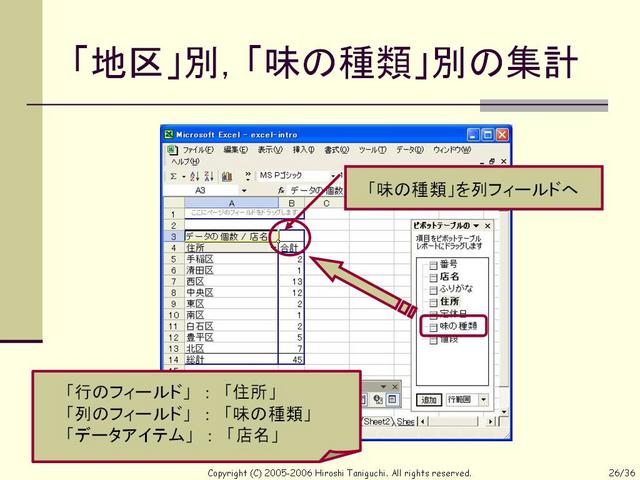Select the 手稲区 cell
The width and height of the screenshot is (640, 480).
coord(231,259)
